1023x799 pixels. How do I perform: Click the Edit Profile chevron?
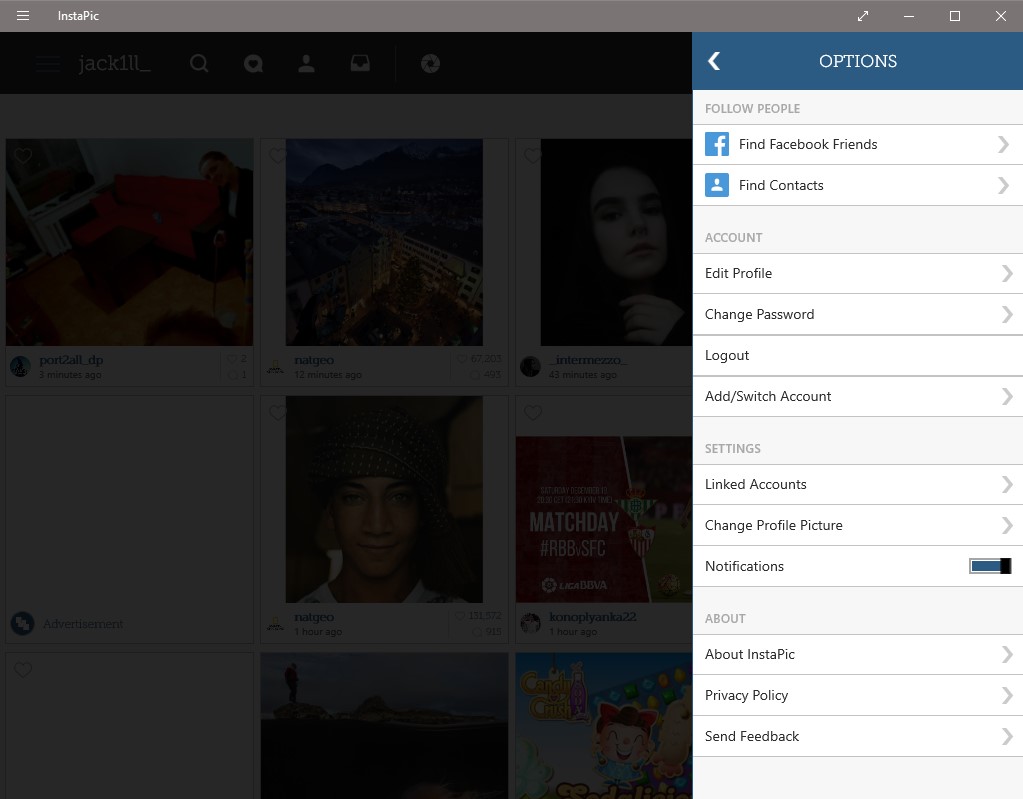[1007, 273]
